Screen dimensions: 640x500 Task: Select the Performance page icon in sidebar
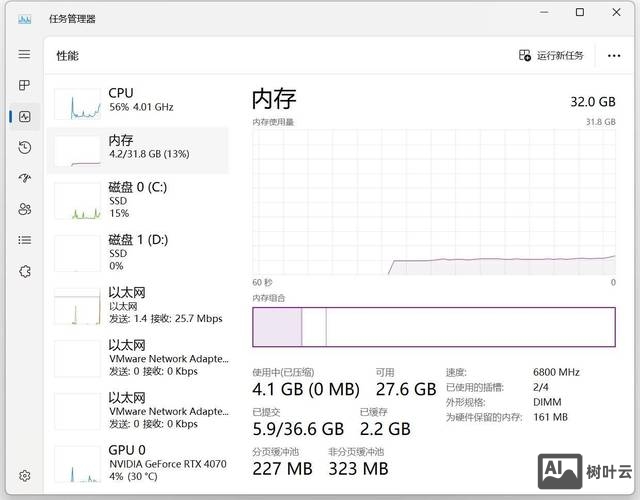(24, 117)
